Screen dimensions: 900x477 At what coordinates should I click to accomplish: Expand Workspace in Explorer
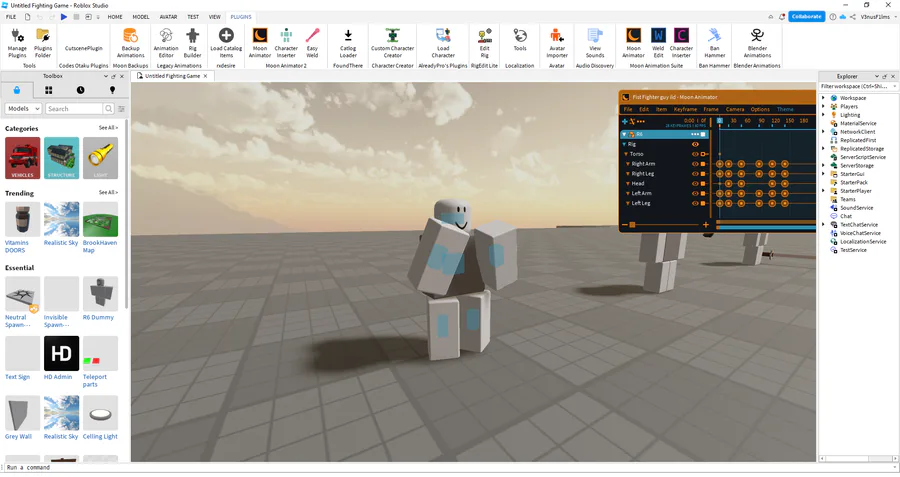[x=824, y=98]
